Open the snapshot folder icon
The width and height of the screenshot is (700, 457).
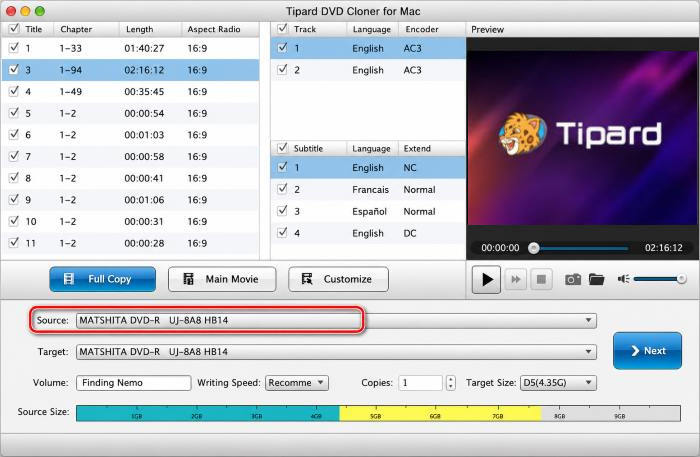596,280
